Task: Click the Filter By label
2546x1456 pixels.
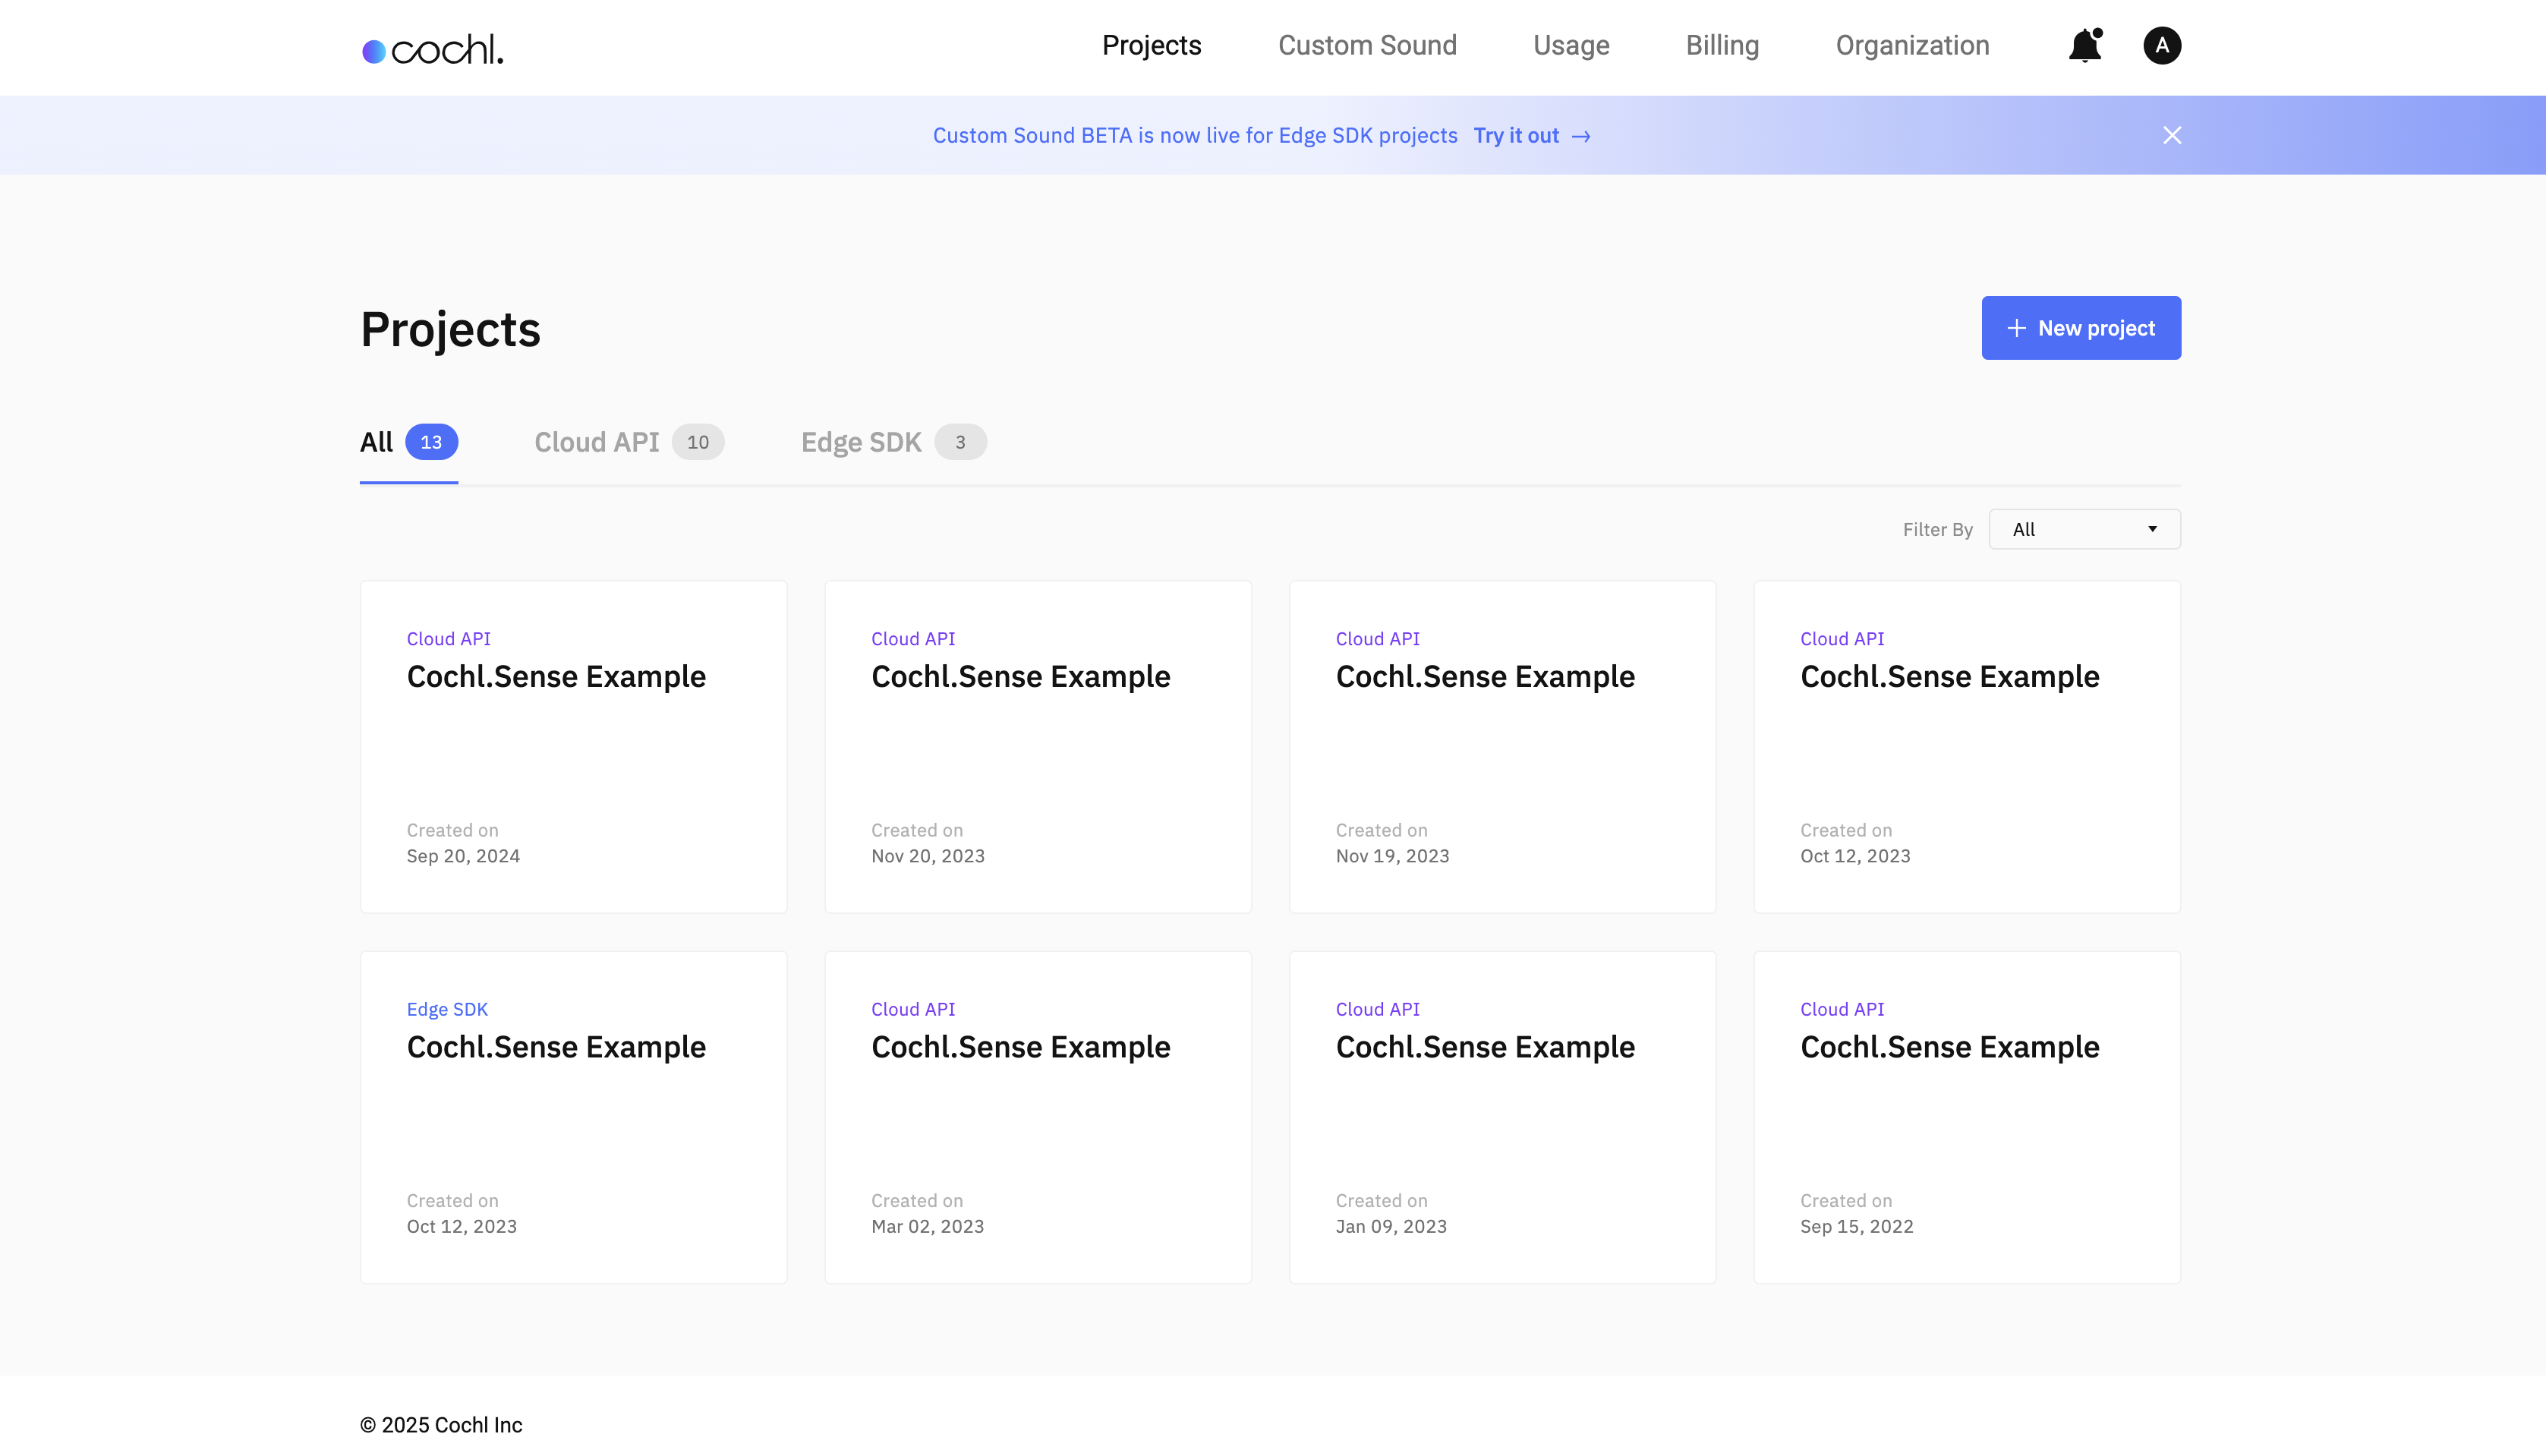Action: (1937, 529)
